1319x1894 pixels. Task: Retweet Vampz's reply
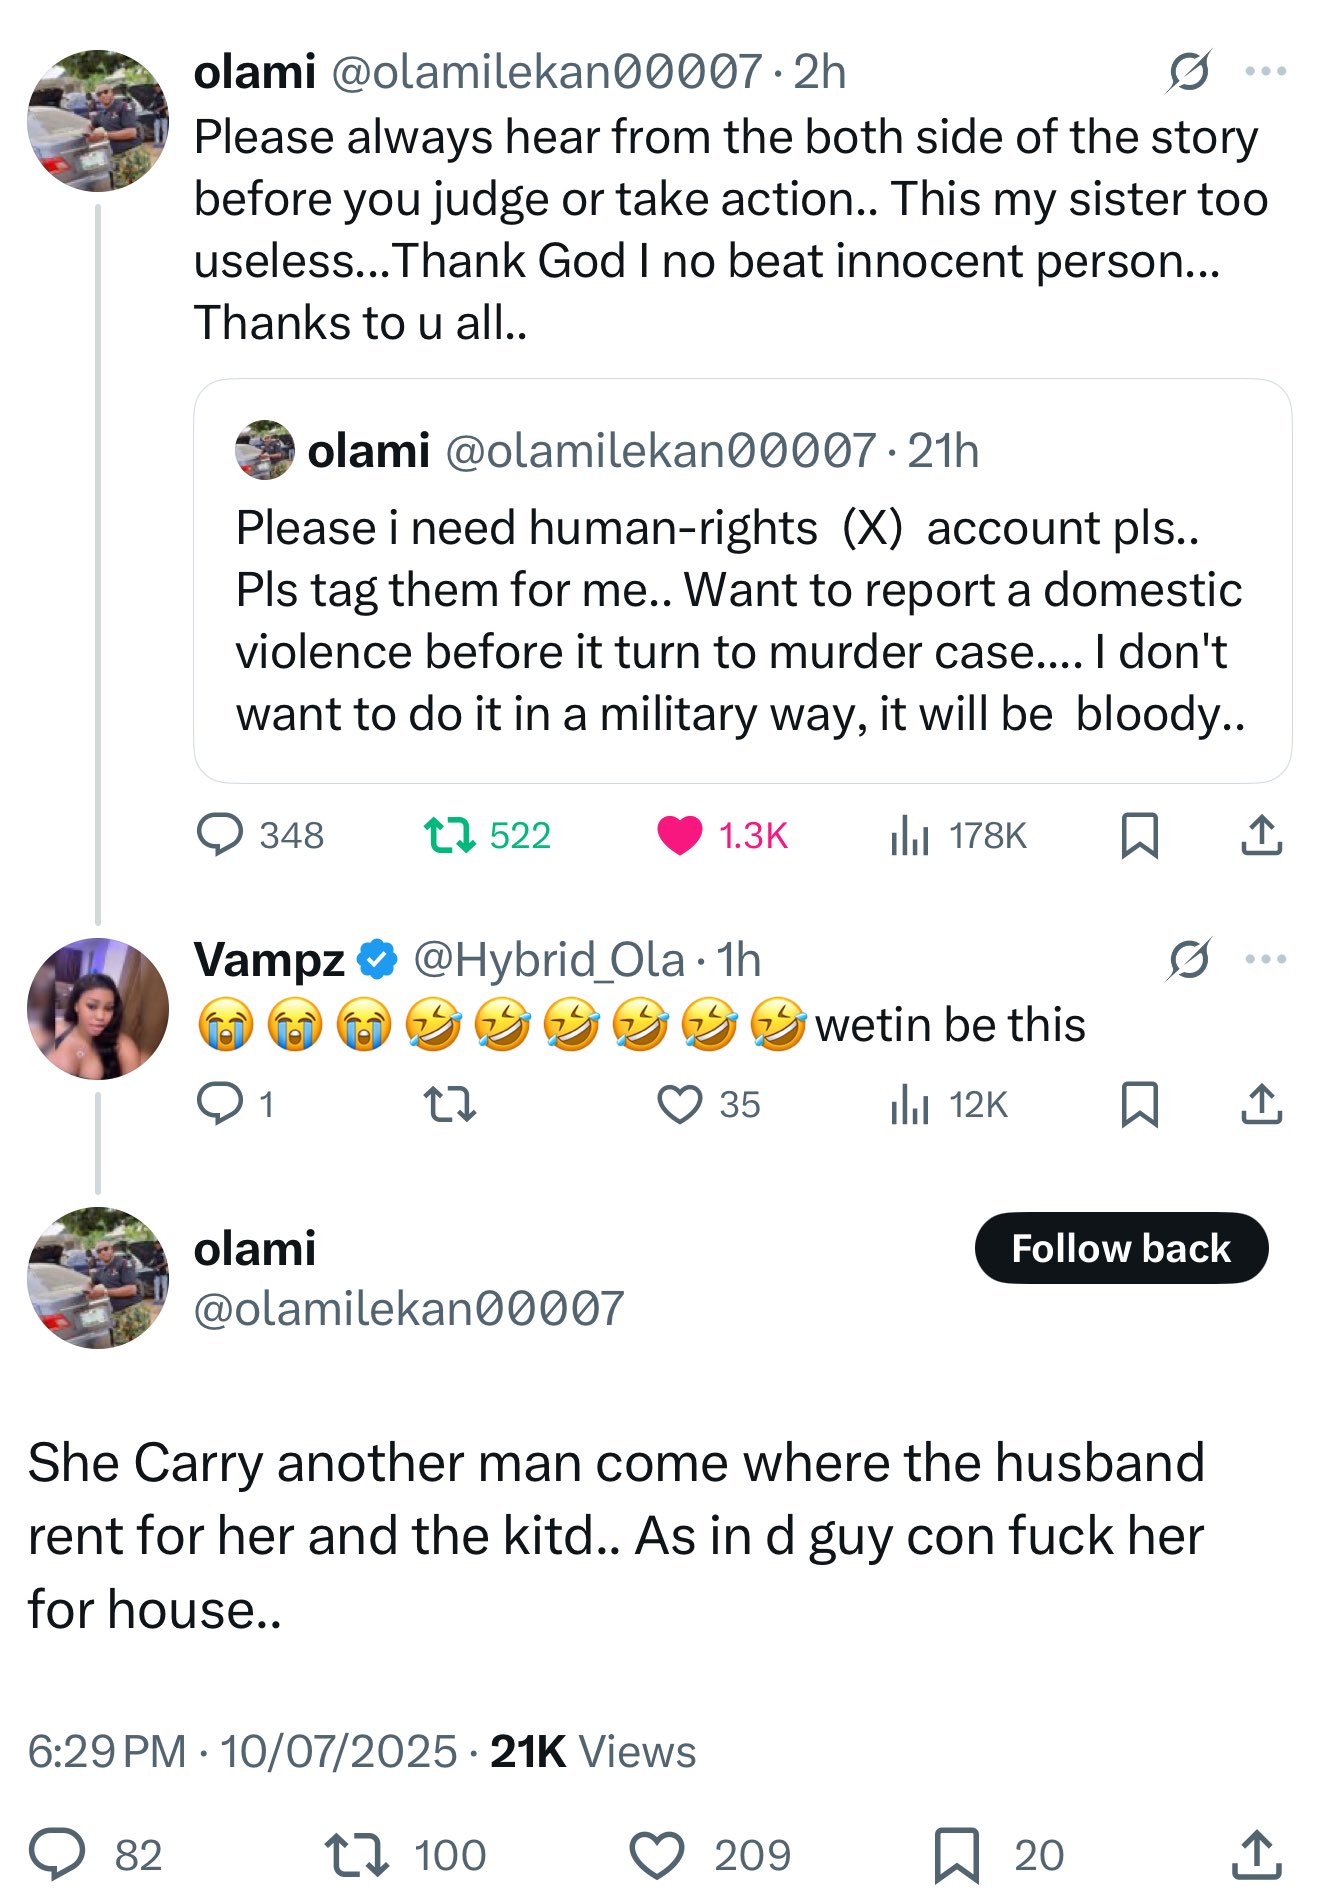pyautogui.click(x=449, y=1104)
